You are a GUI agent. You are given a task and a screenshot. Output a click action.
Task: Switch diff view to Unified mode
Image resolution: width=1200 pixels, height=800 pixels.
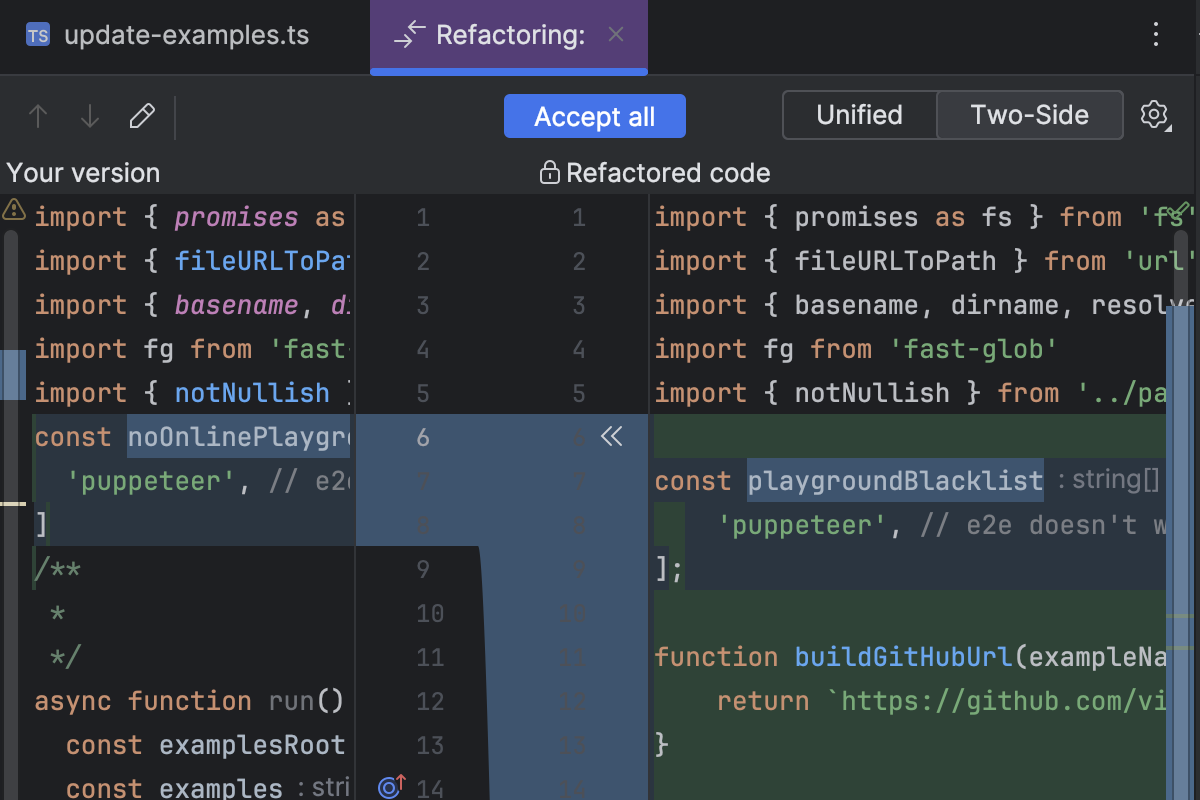click(x=859, y=115)
